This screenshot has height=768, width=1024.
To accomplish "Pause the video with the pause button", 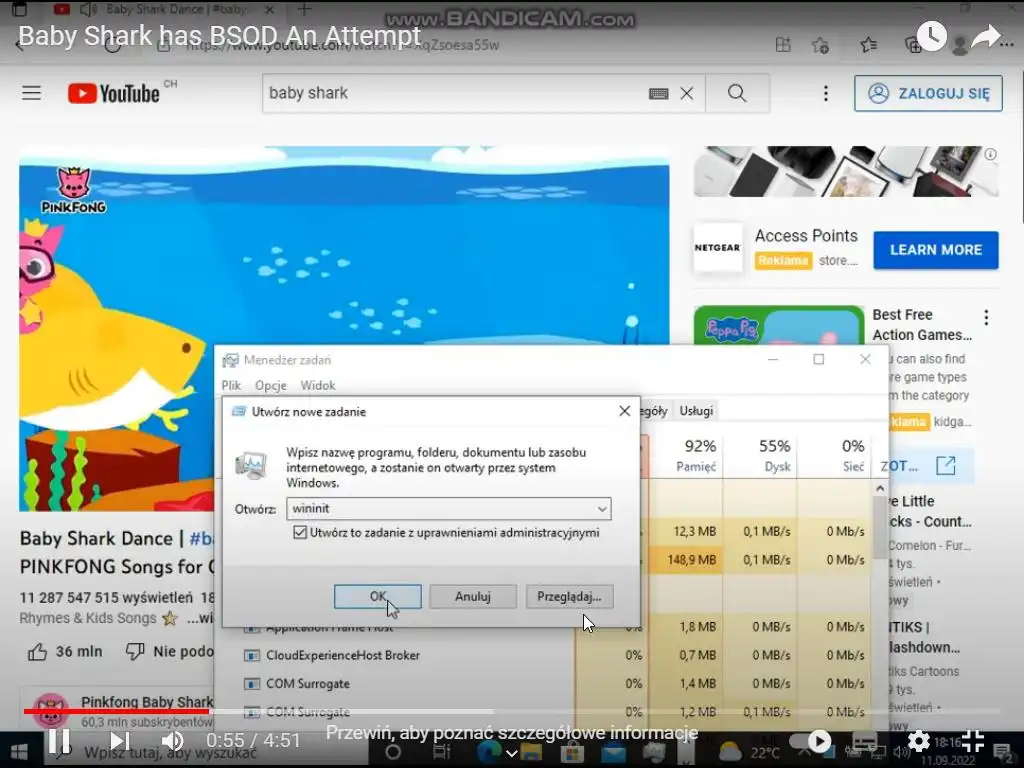I will (x=59, y=741).
